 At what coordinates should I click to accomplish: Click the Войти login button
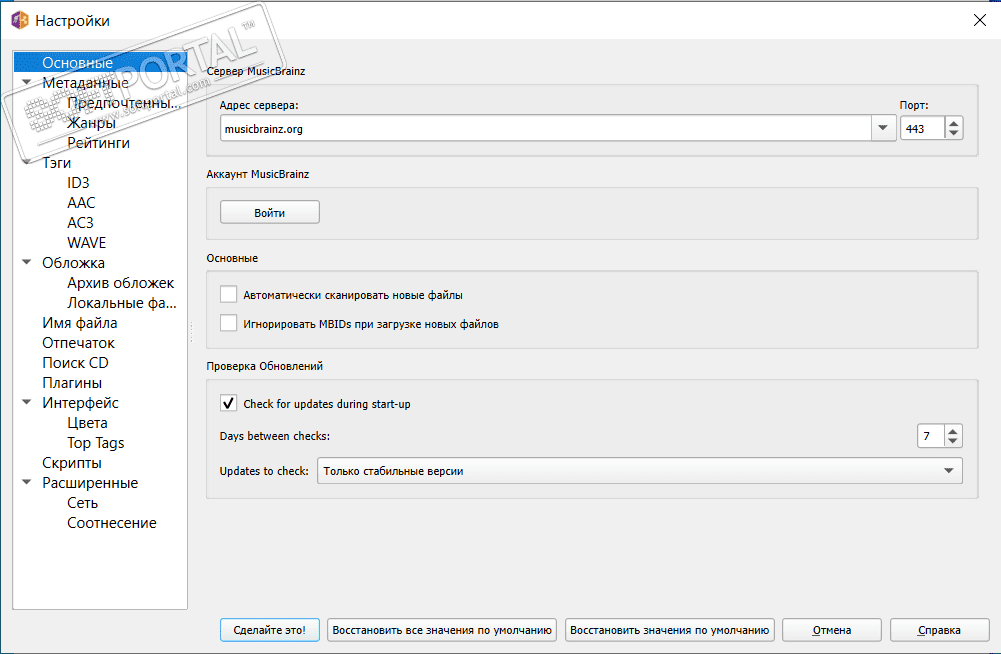click(270, 213)
